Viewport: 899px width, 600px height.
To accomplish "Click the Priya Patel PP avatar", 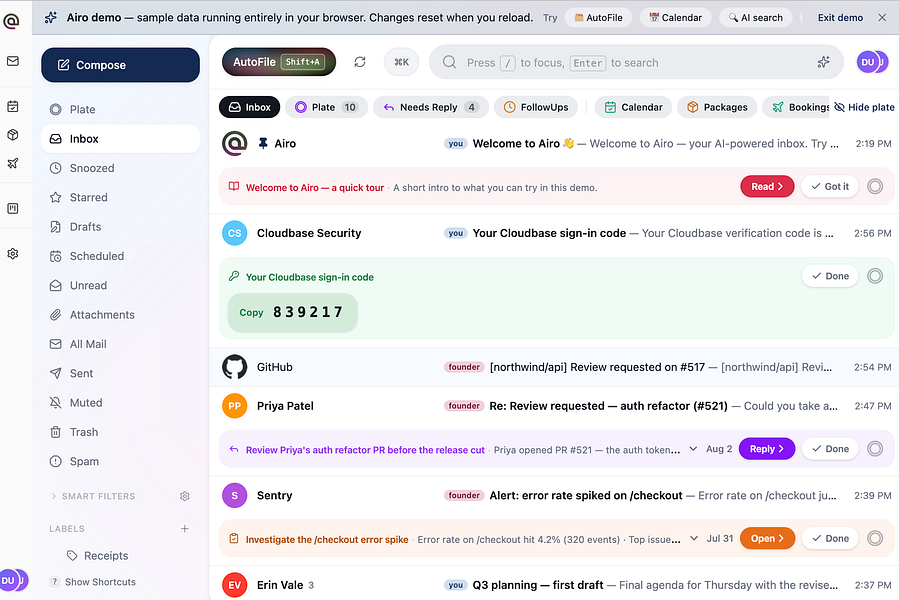I will 234,406.
